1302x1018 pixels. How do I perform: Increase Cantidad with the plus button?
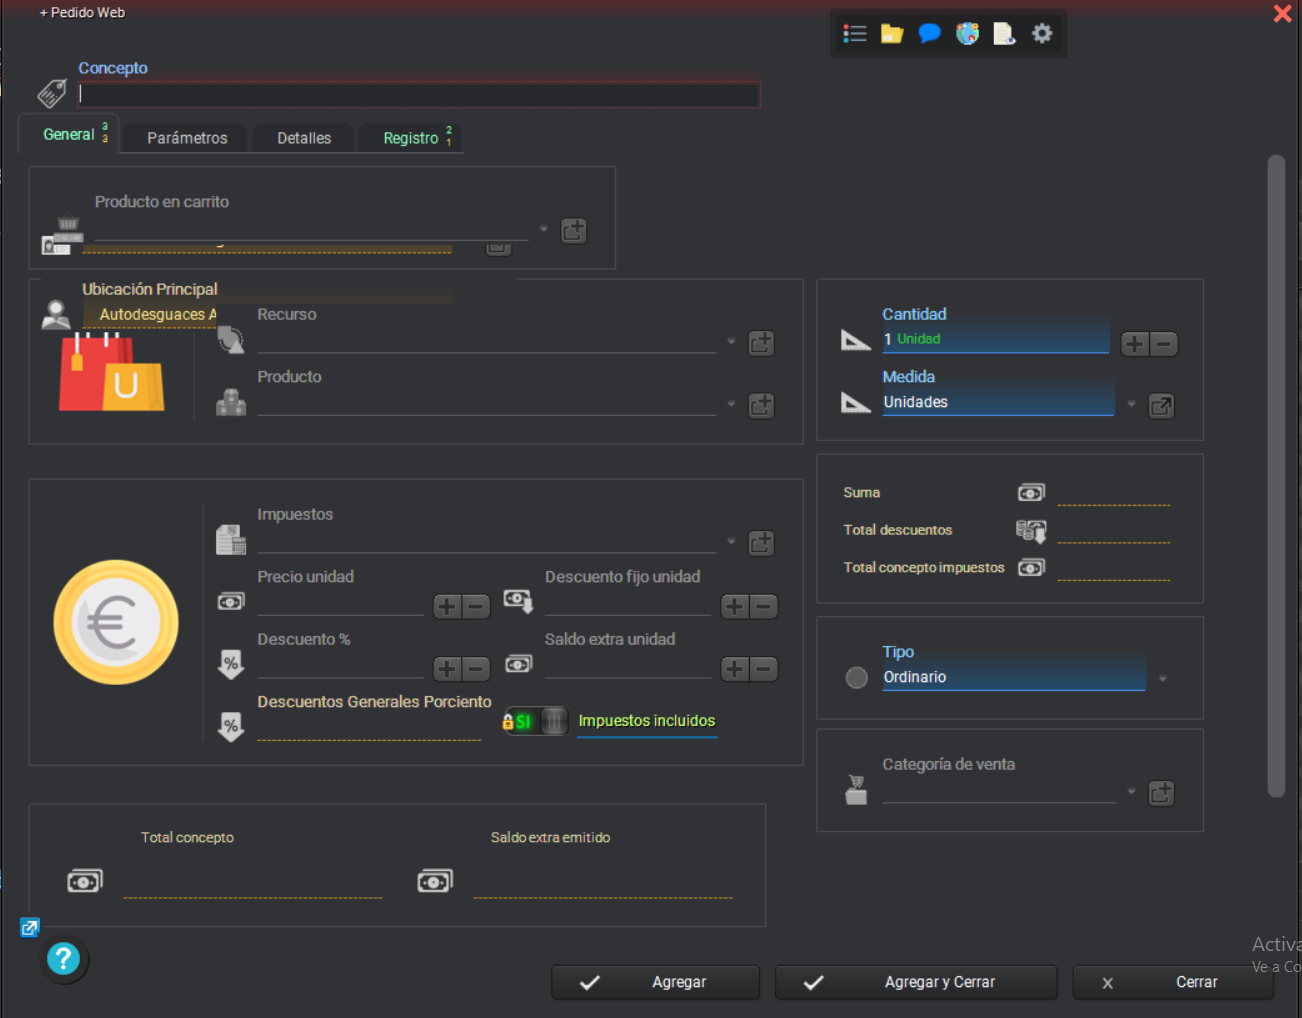click(1135, 344)
